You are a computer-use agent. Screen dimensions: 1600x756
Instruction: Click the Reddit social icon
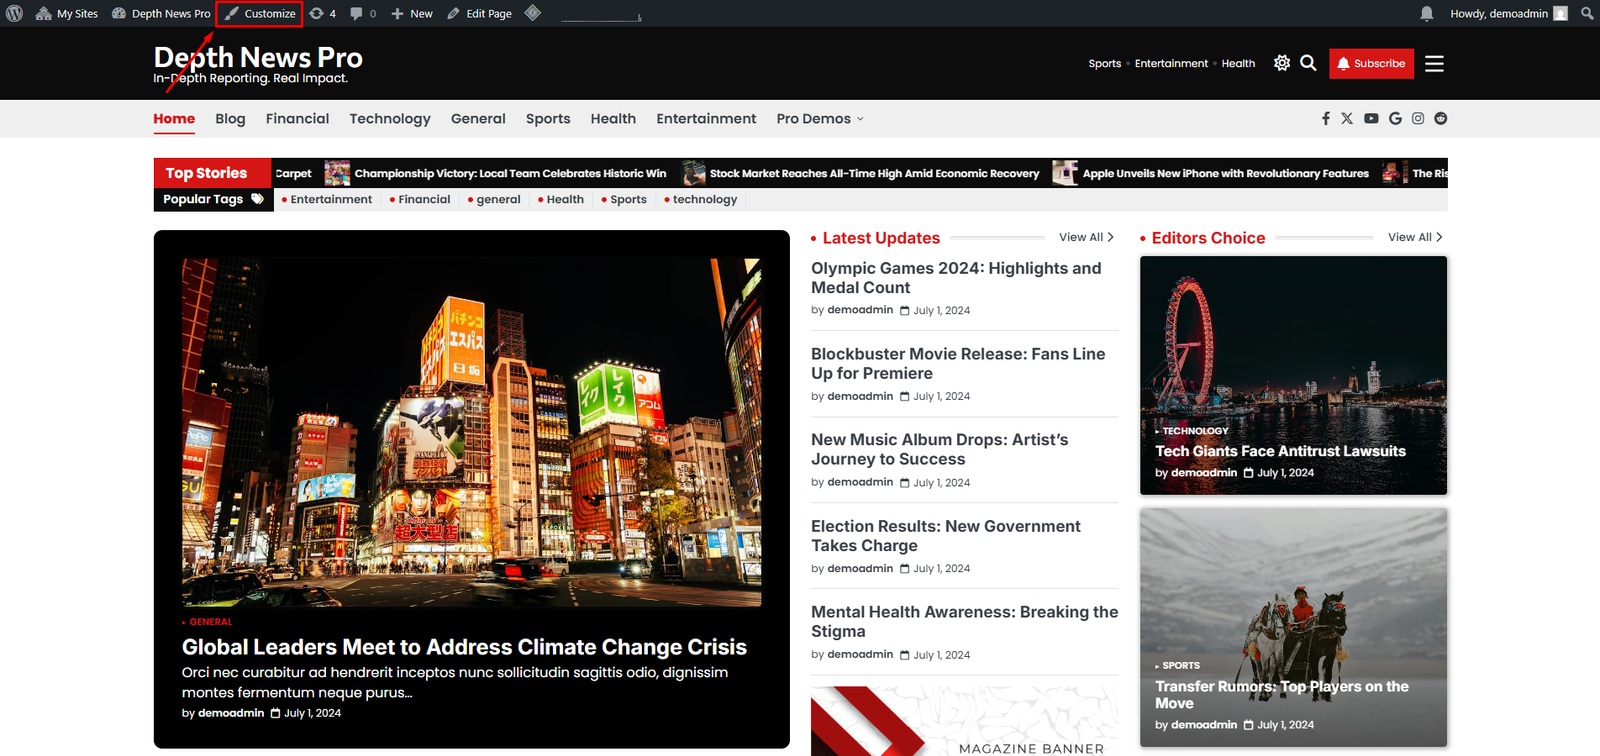(1441, 118)
